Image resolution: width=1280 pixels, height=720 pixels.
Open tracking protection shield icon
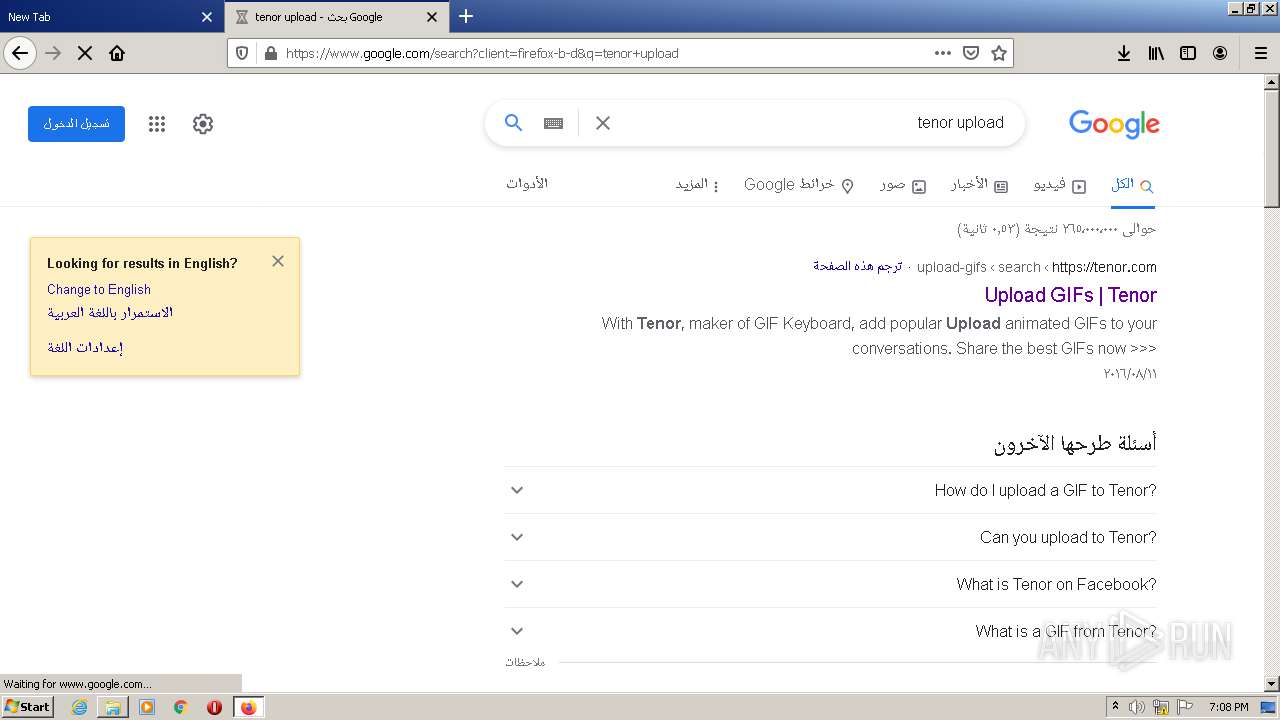click(242, 53)
